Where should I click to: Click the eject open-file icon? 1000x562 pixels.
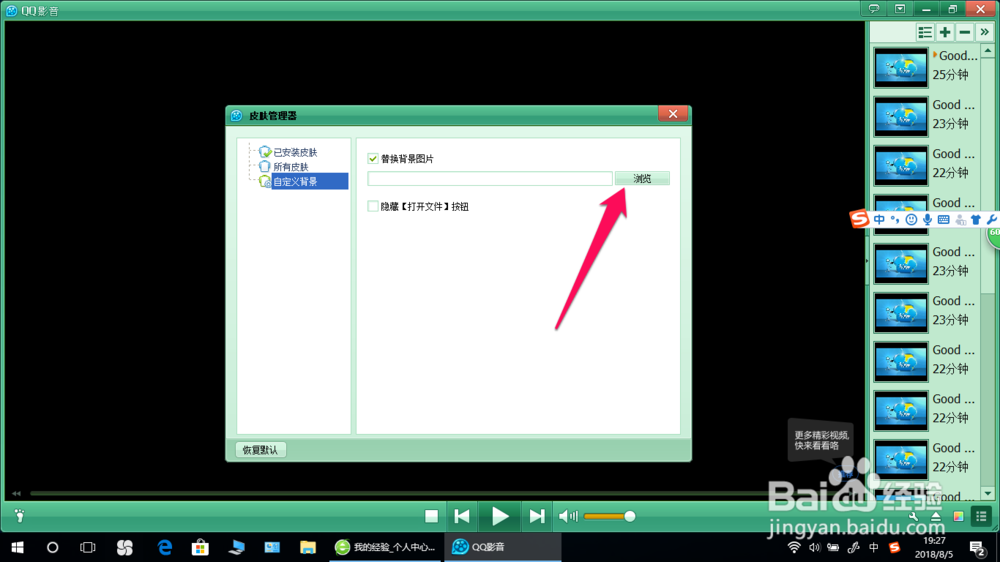936,517
